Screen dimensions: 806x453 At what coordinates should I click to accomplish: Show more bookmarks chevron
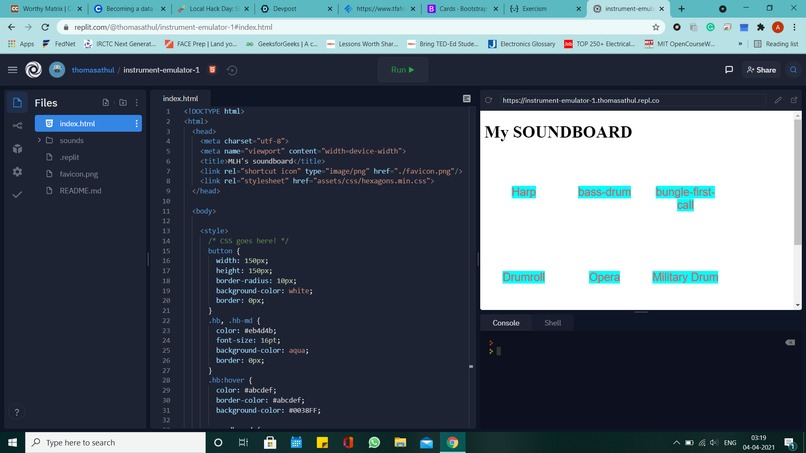click(x=740, y=44)
